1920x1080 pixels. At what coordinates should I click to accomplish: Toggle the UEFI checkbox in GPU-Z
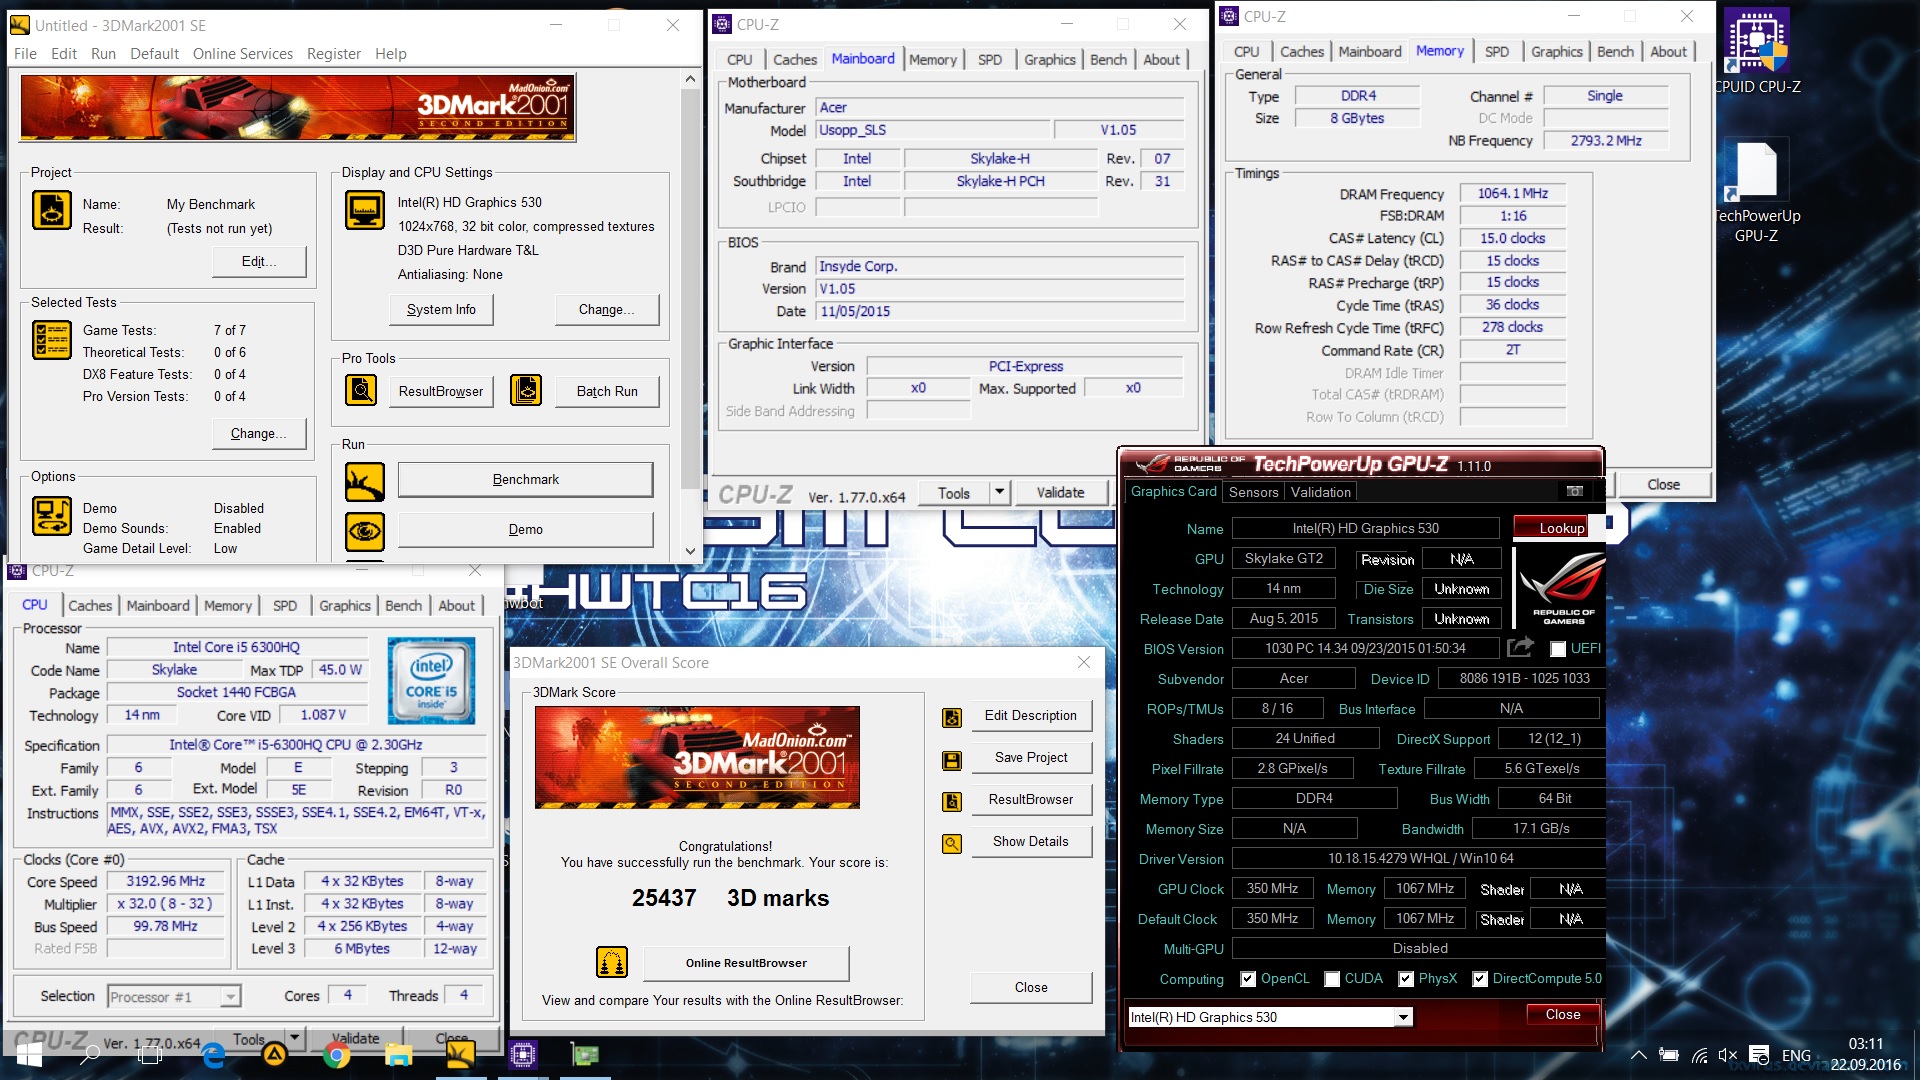1557,649
